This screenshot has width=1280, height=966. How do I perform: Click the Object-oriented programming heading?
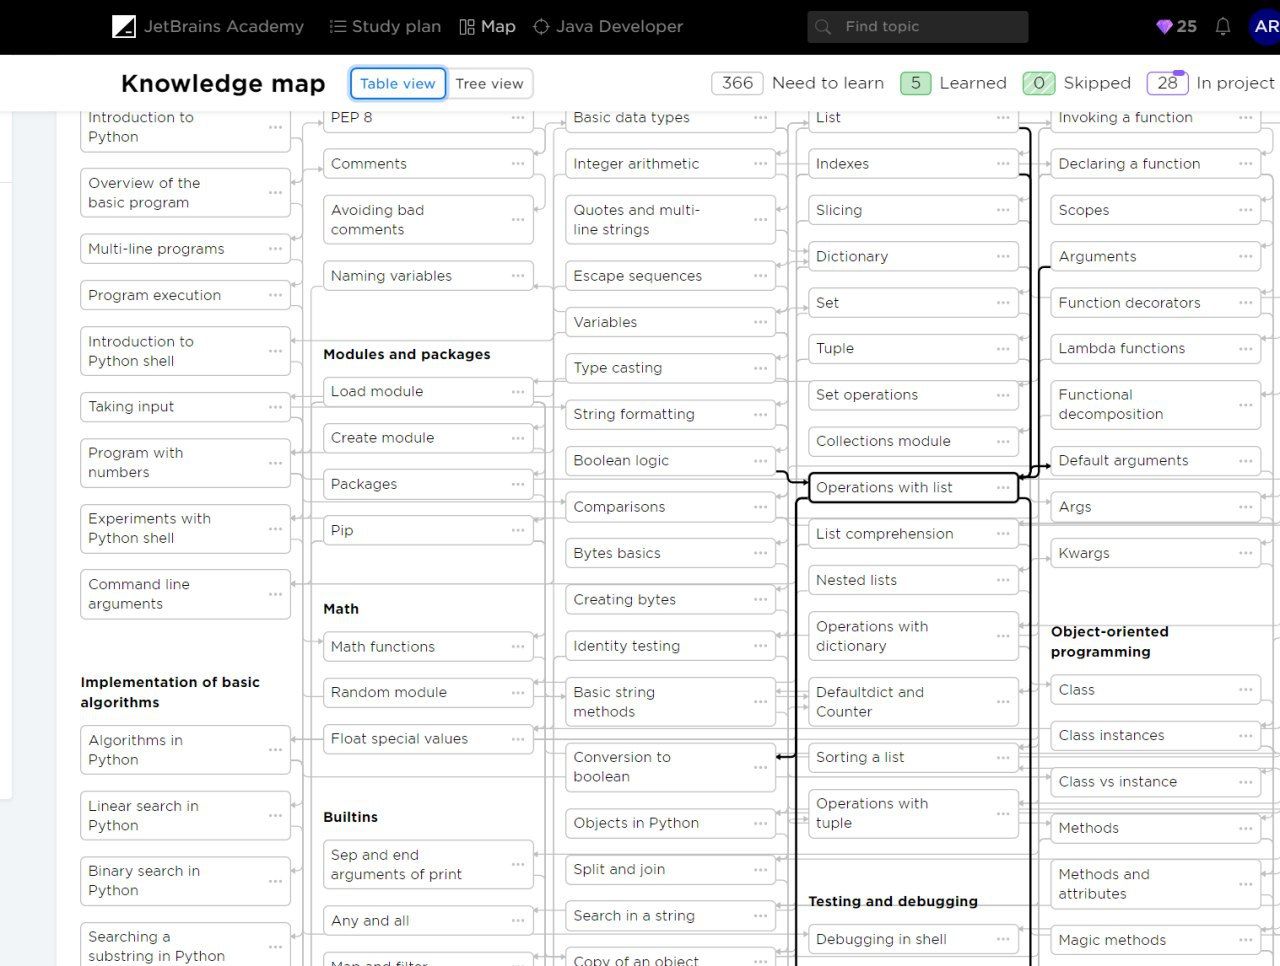pos(1109,642)
